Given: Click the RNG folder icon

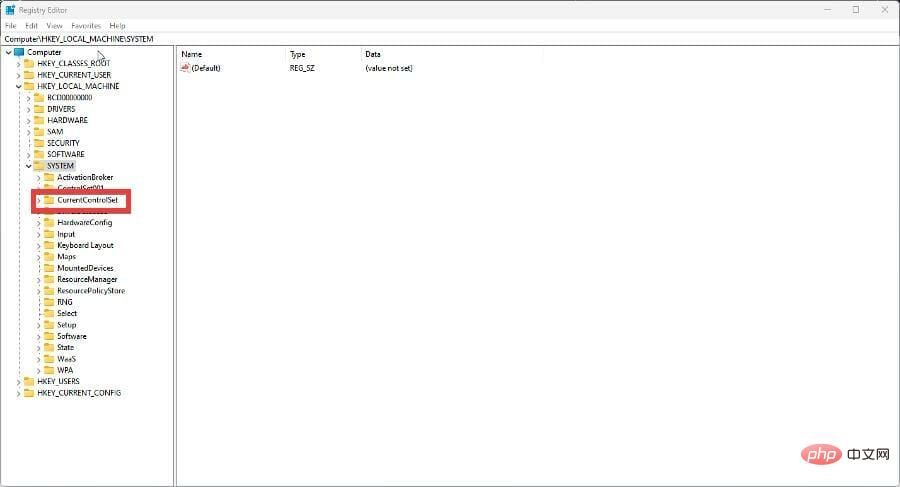Looking at the screenshot, I should pos(49,302).
